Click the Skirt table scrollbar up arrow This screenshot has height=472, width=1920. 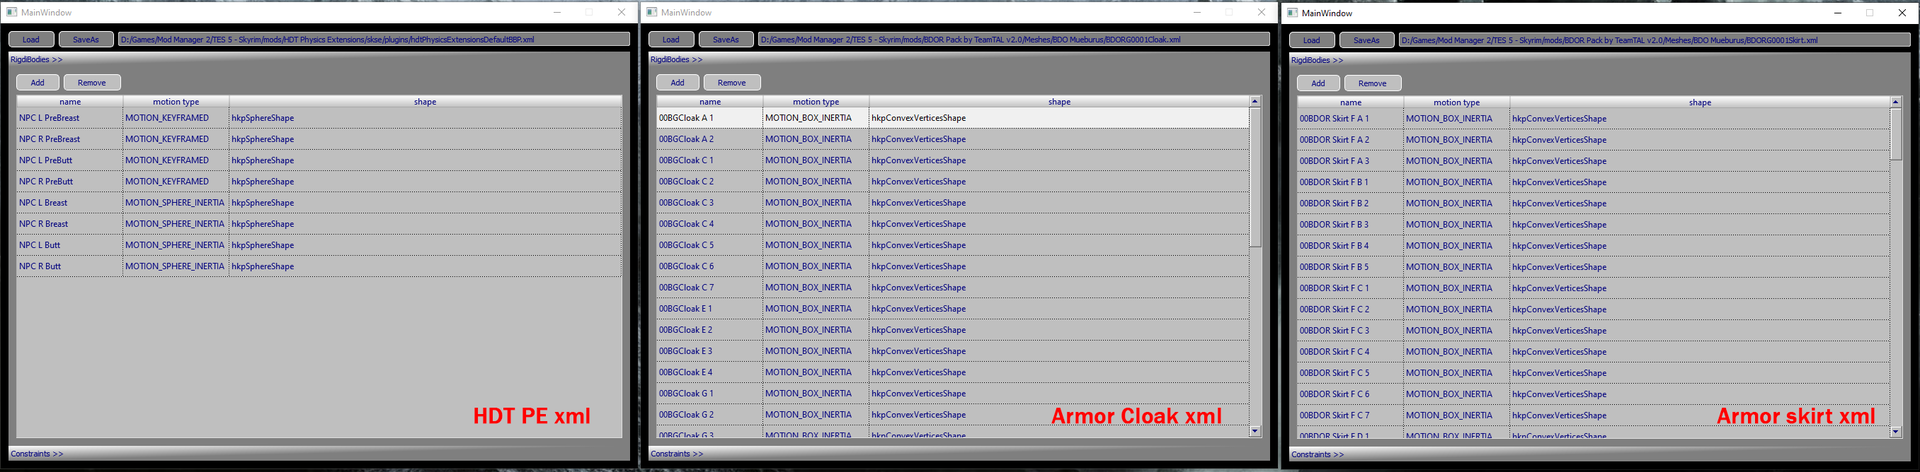[1895, 102]
